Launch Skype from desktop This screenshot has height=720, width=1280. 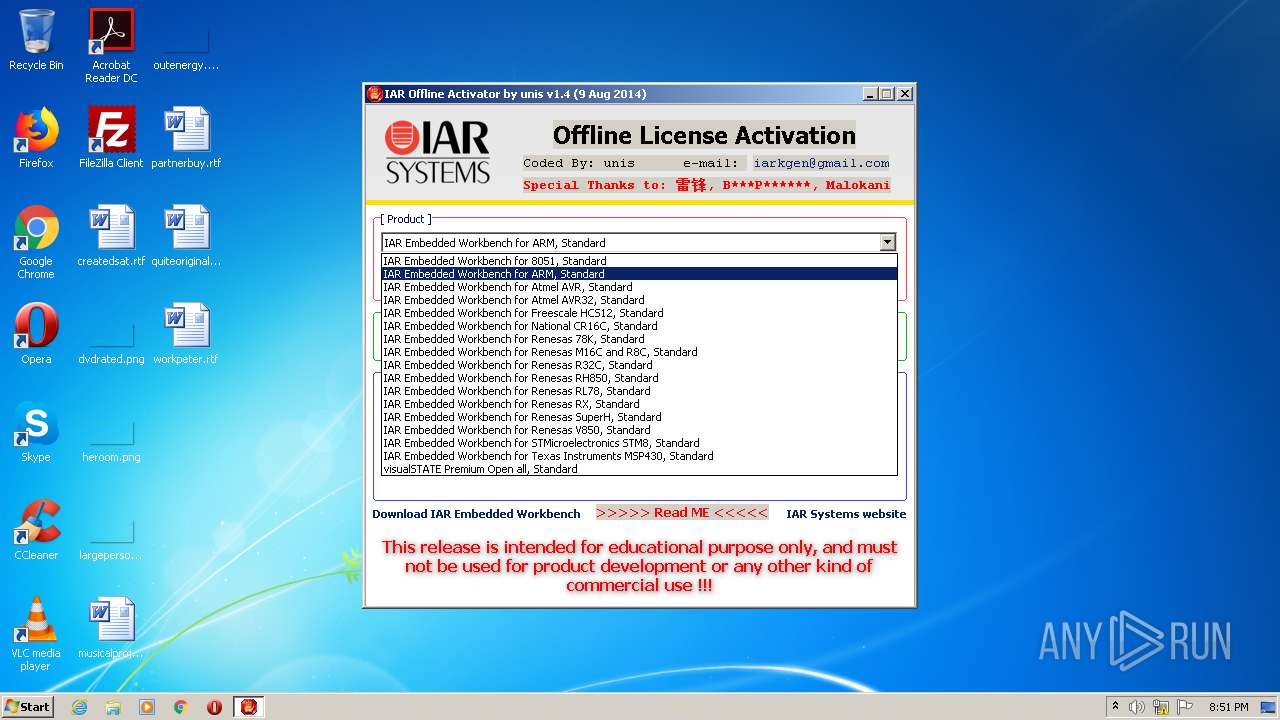(36, 432)
